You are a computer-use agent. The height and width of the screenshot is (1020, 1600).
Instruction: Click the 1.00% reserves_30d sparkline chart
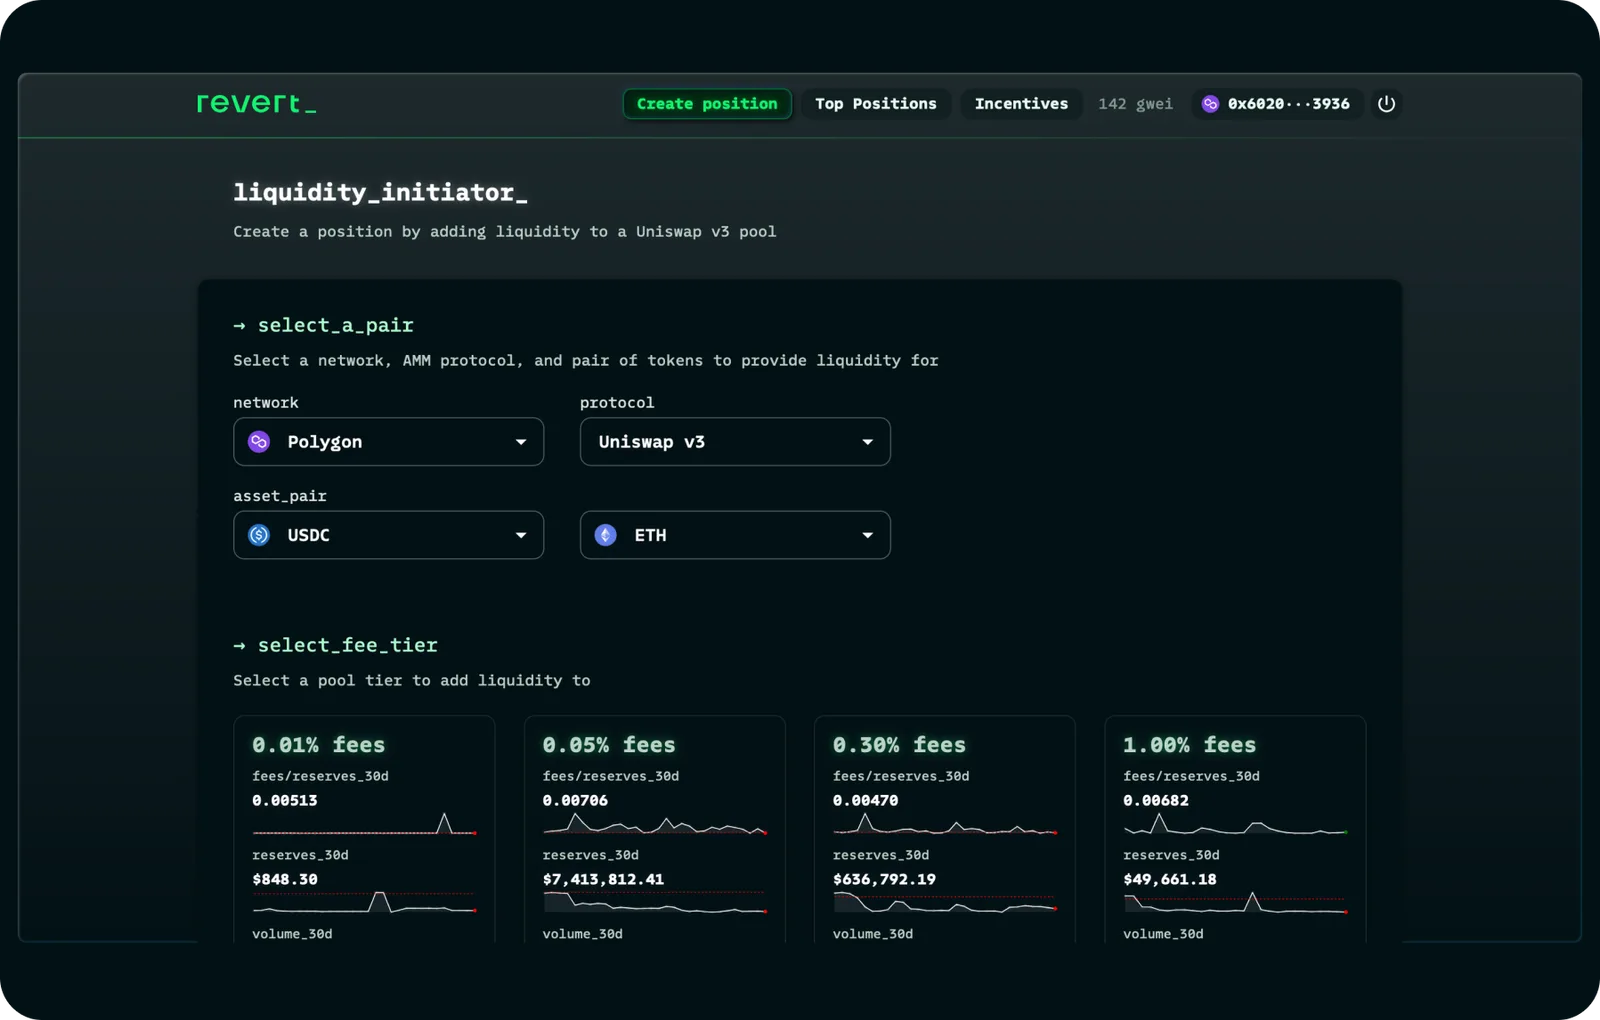[1236, 902]
